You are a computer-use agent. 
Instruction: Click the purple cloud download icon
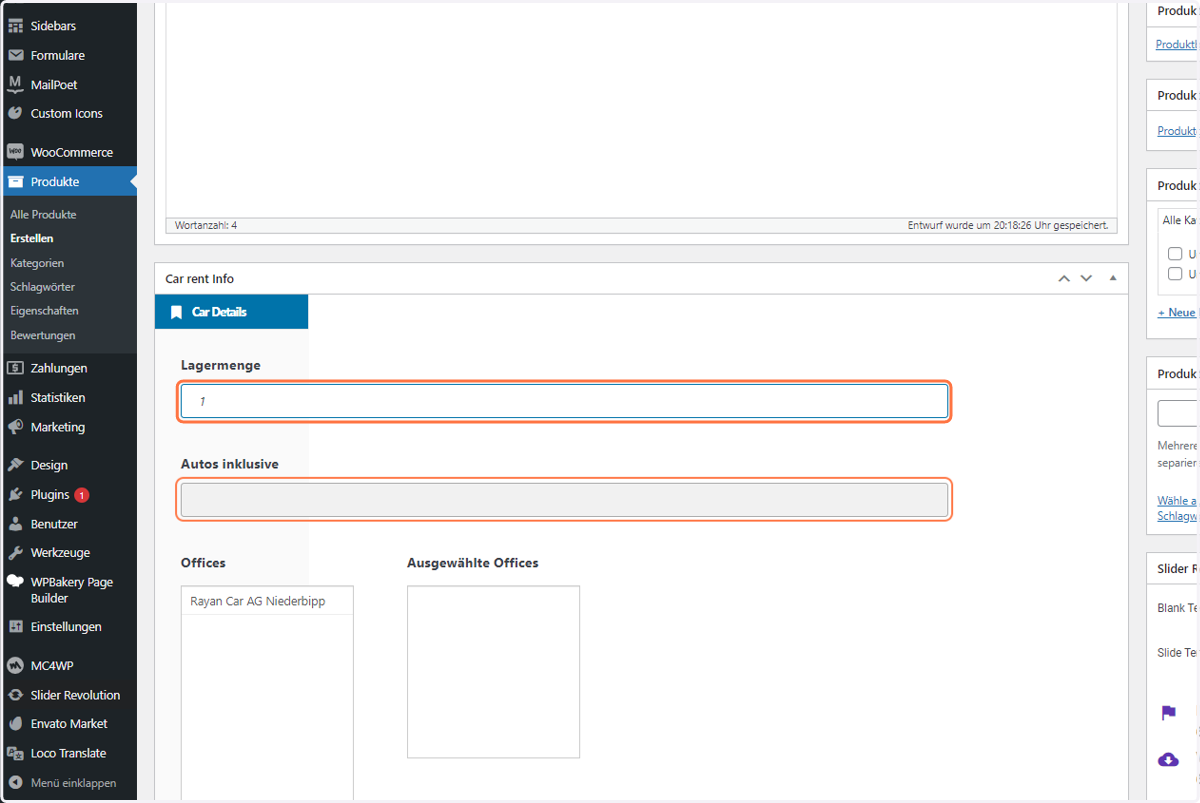(x=1168, y=760)
